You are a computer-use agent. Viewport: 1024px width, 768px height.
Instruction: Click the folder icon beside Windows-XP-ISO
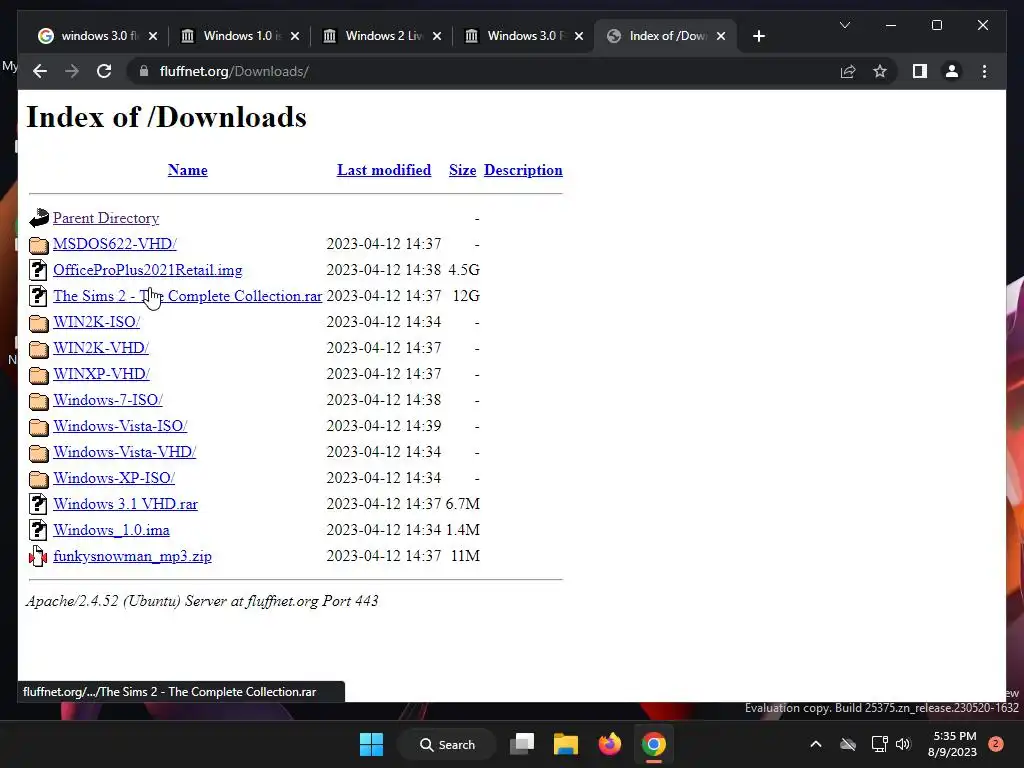click(39, 479)
